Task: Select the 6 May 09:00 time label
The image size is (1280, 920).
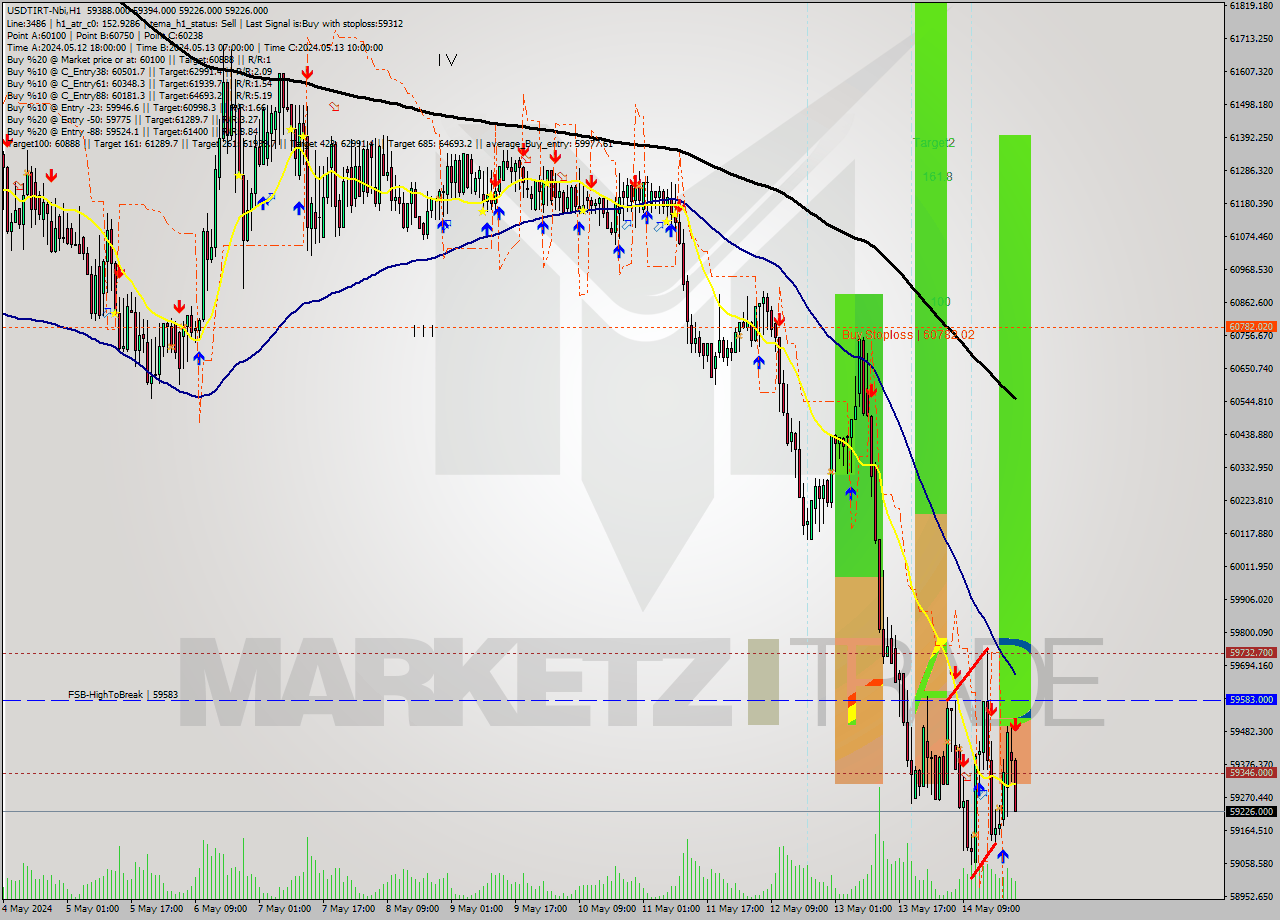Action: [222, 909]
